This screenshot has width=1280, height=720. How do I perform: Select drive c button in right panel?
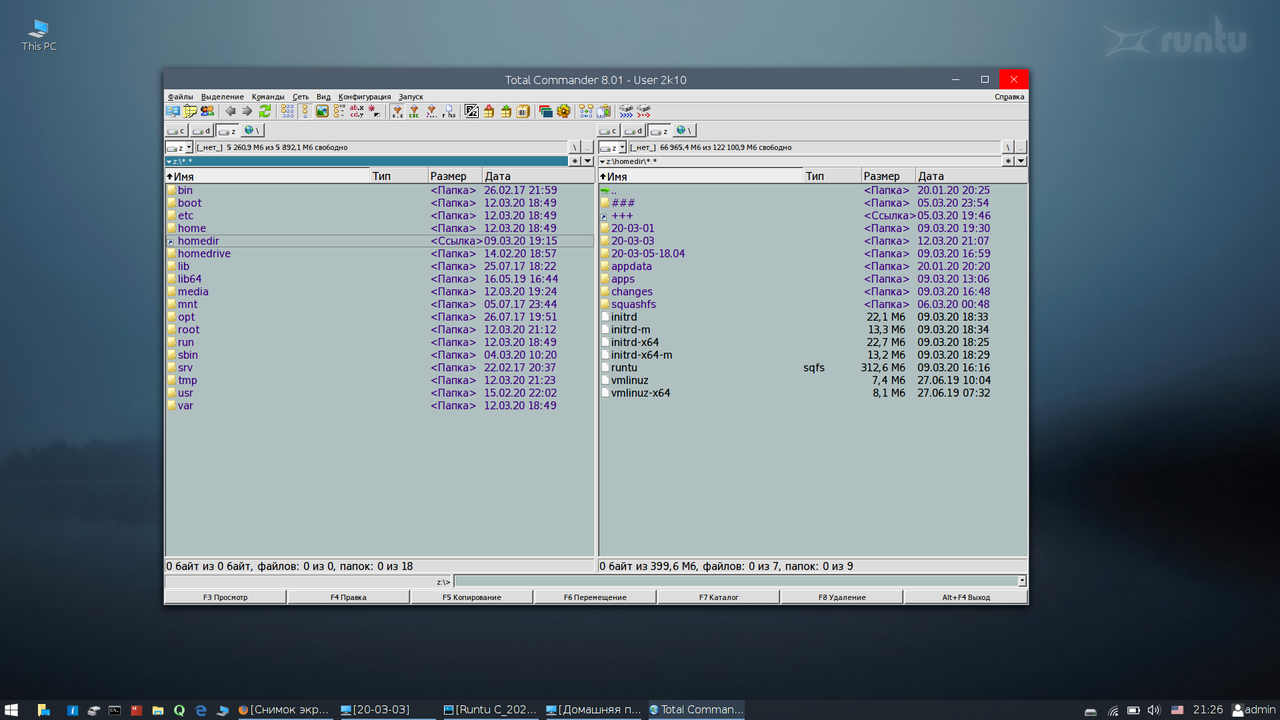point(609,131)
